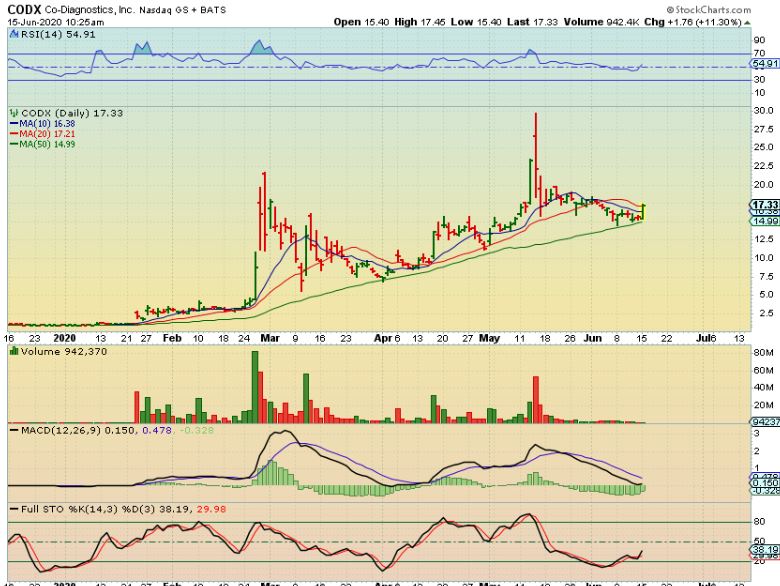The height and width of the screenshot is (586, 780).
Task: Click the 7.5 price axis label
Action: 764,276
